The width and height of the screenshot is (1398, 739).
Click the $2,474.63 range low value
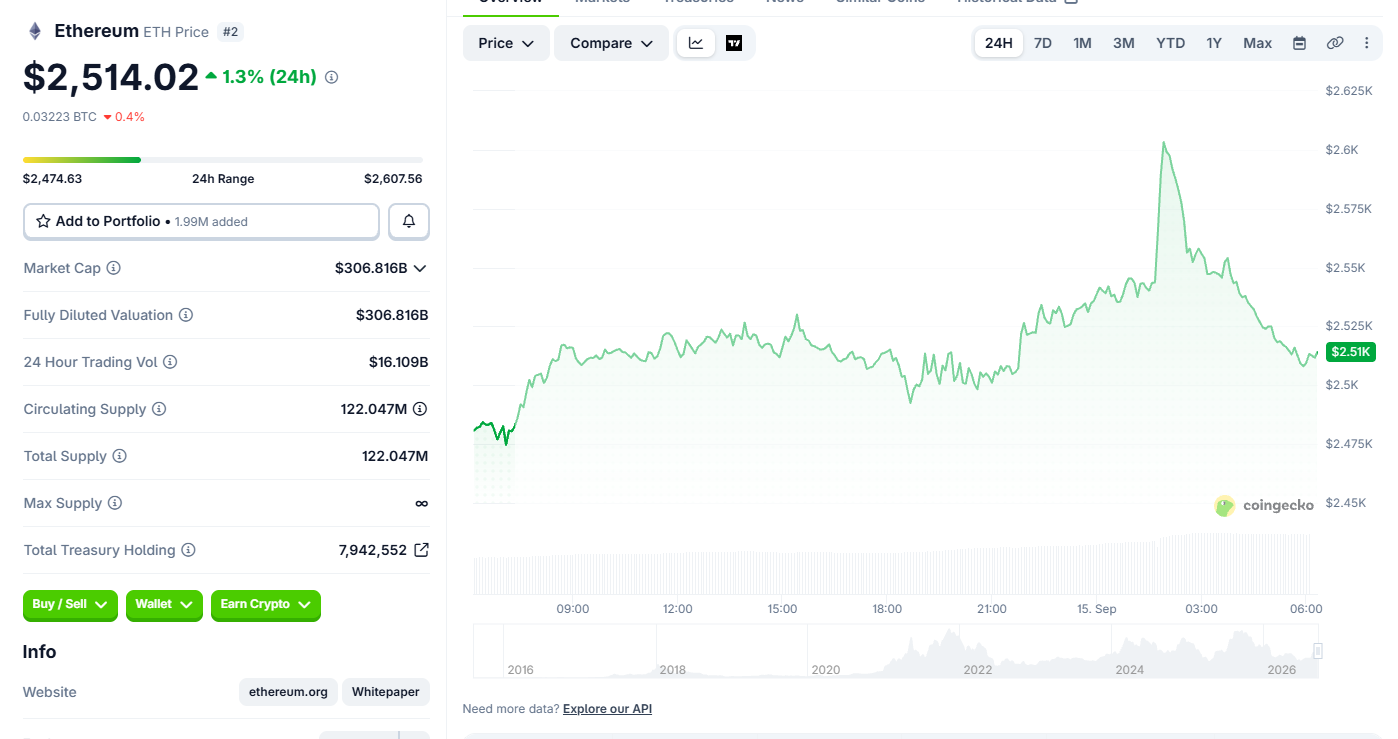click(x=52, y=179)
